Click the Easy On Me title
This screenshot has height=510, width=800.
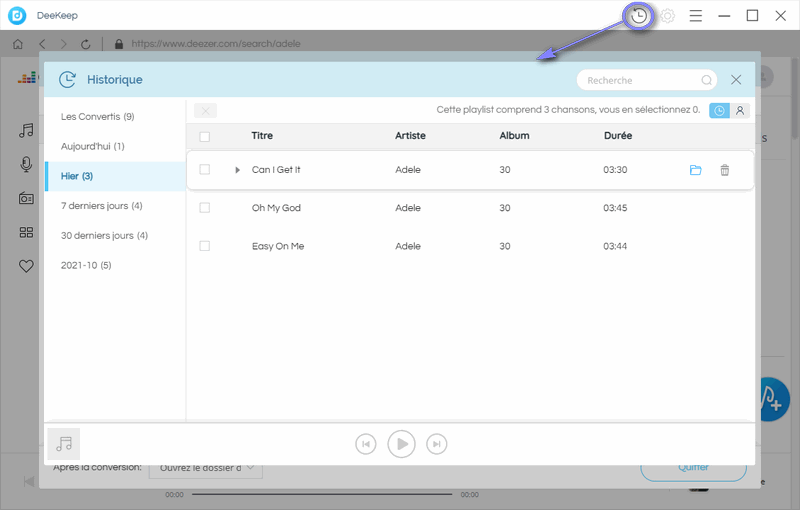point(278,246)
